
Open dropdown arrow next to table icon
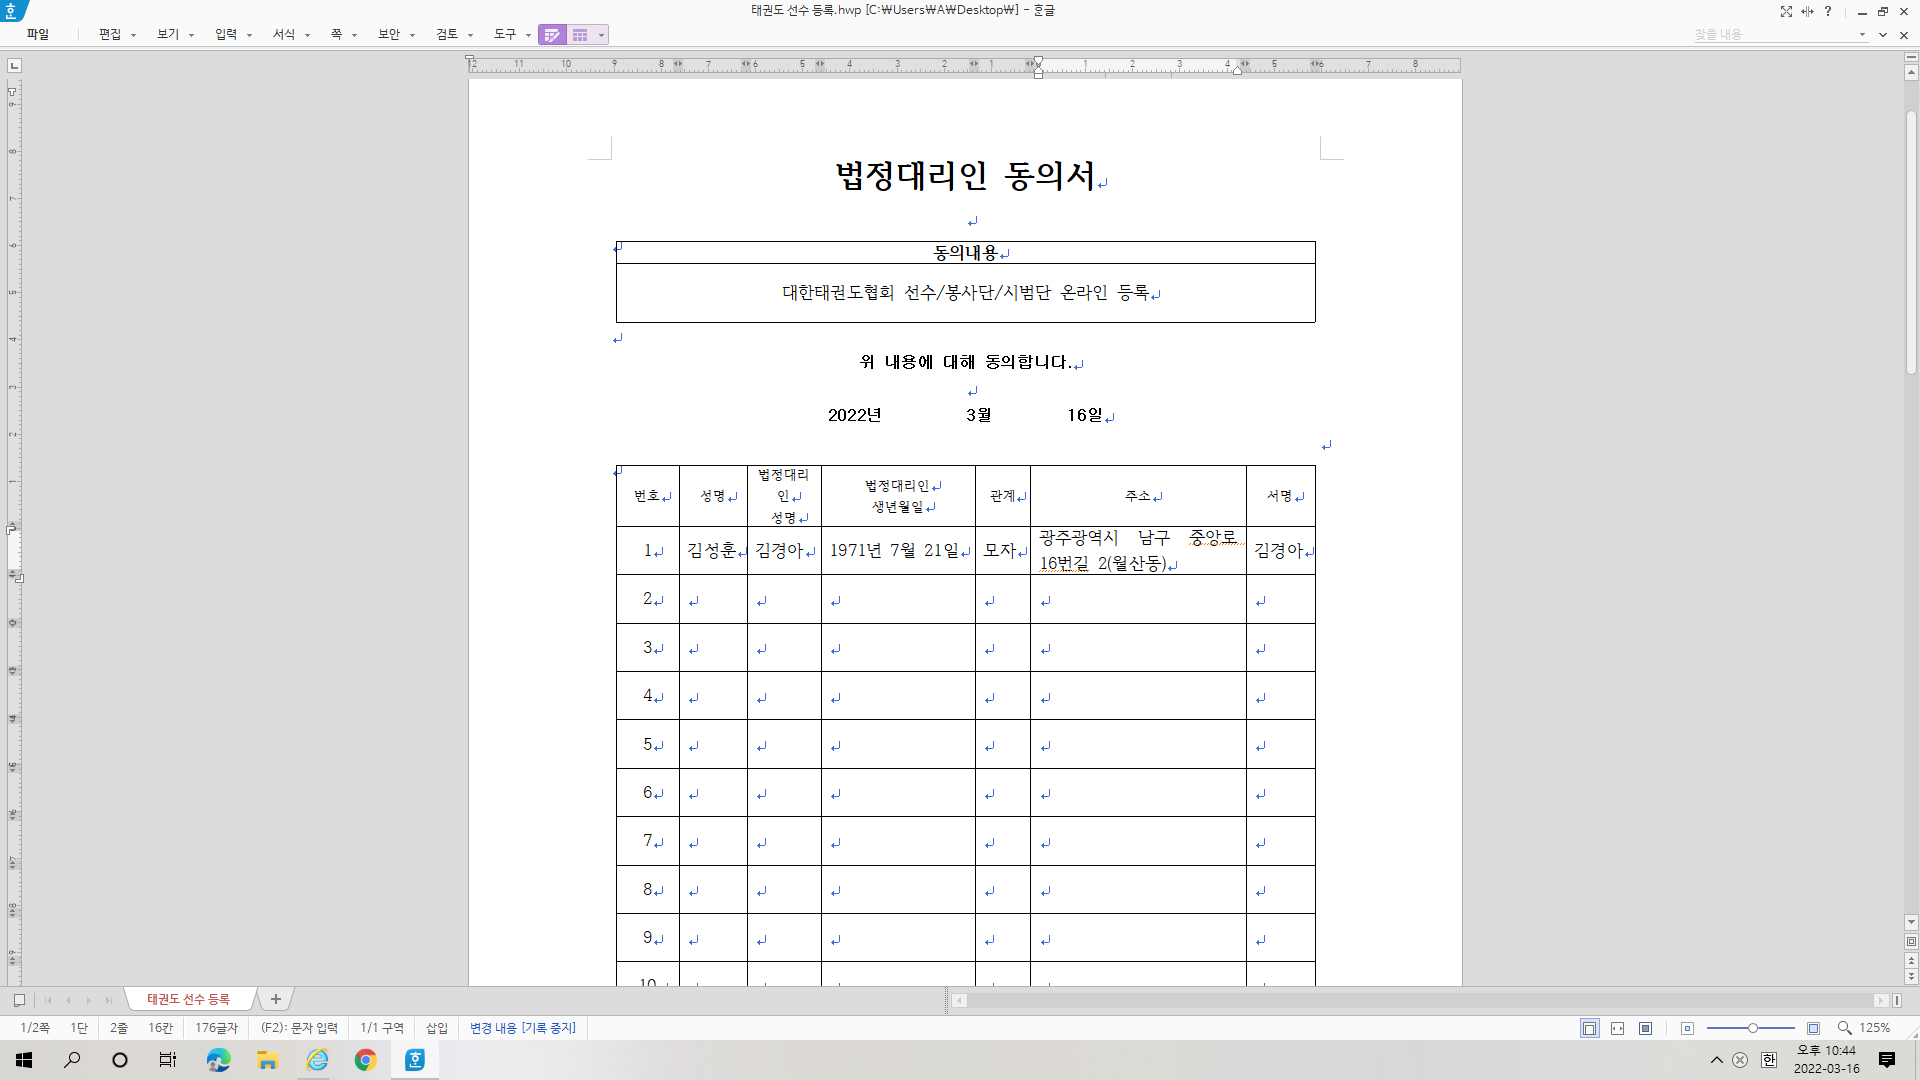coord(601,35)
